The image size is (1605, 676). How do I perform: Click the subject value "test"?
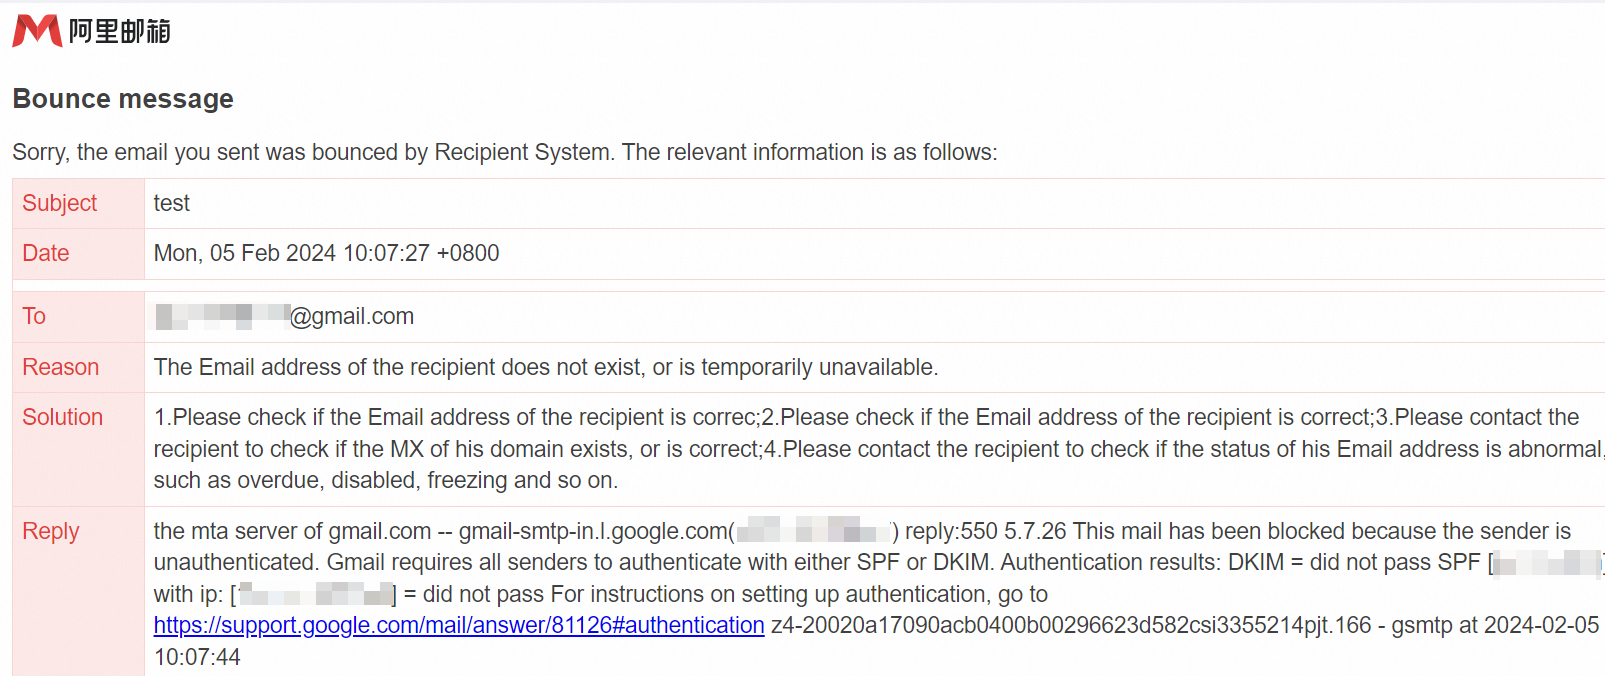coord(172,203)
